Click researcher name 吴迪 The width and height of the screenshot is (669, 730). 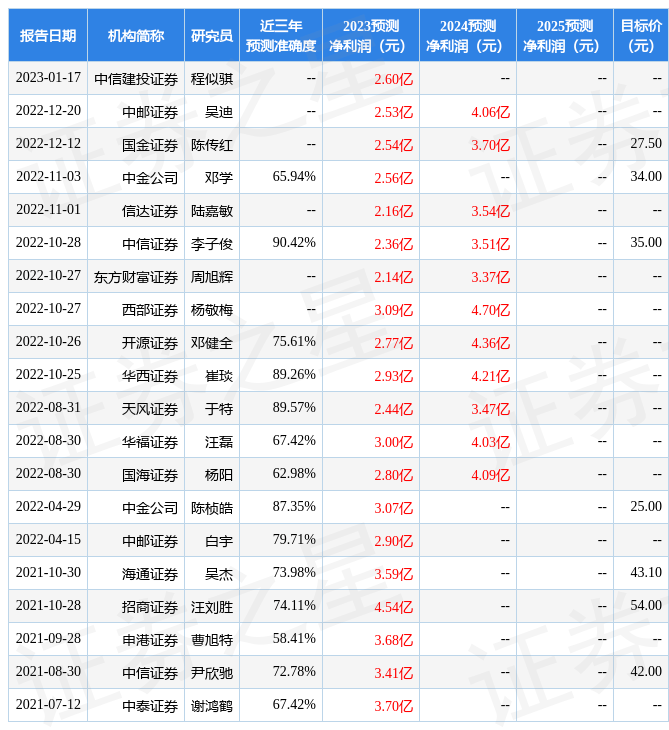tap(219, 112)
